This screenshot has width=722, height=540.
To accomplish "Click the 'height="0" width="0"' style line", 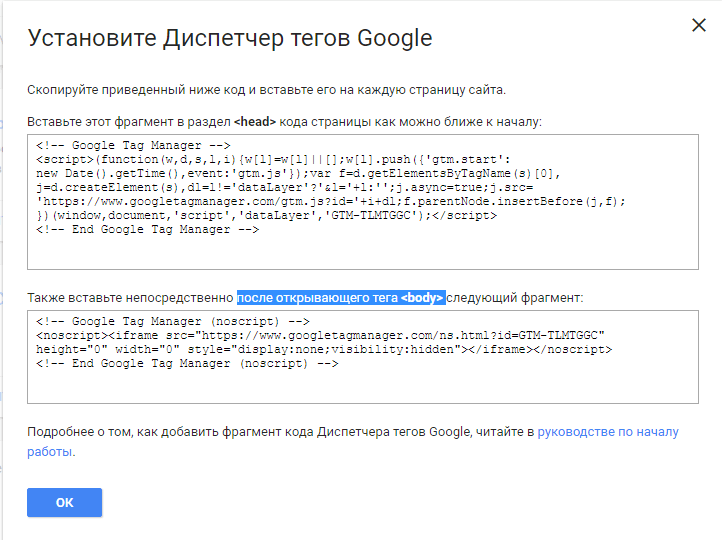I will [x=324, y=349].
